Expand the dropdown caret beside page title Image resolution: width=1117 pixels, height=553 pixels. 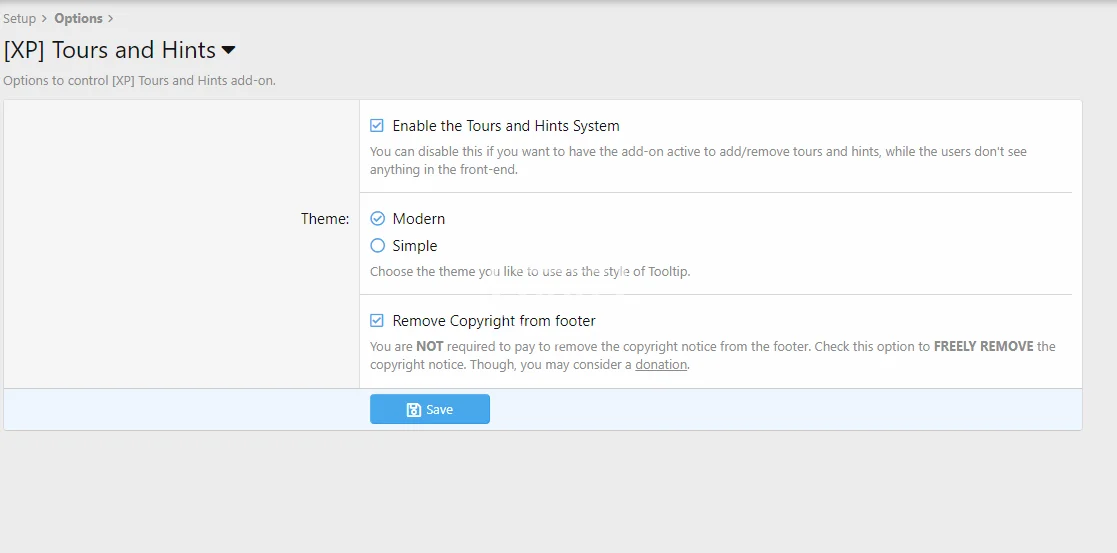tap(228, 50)
